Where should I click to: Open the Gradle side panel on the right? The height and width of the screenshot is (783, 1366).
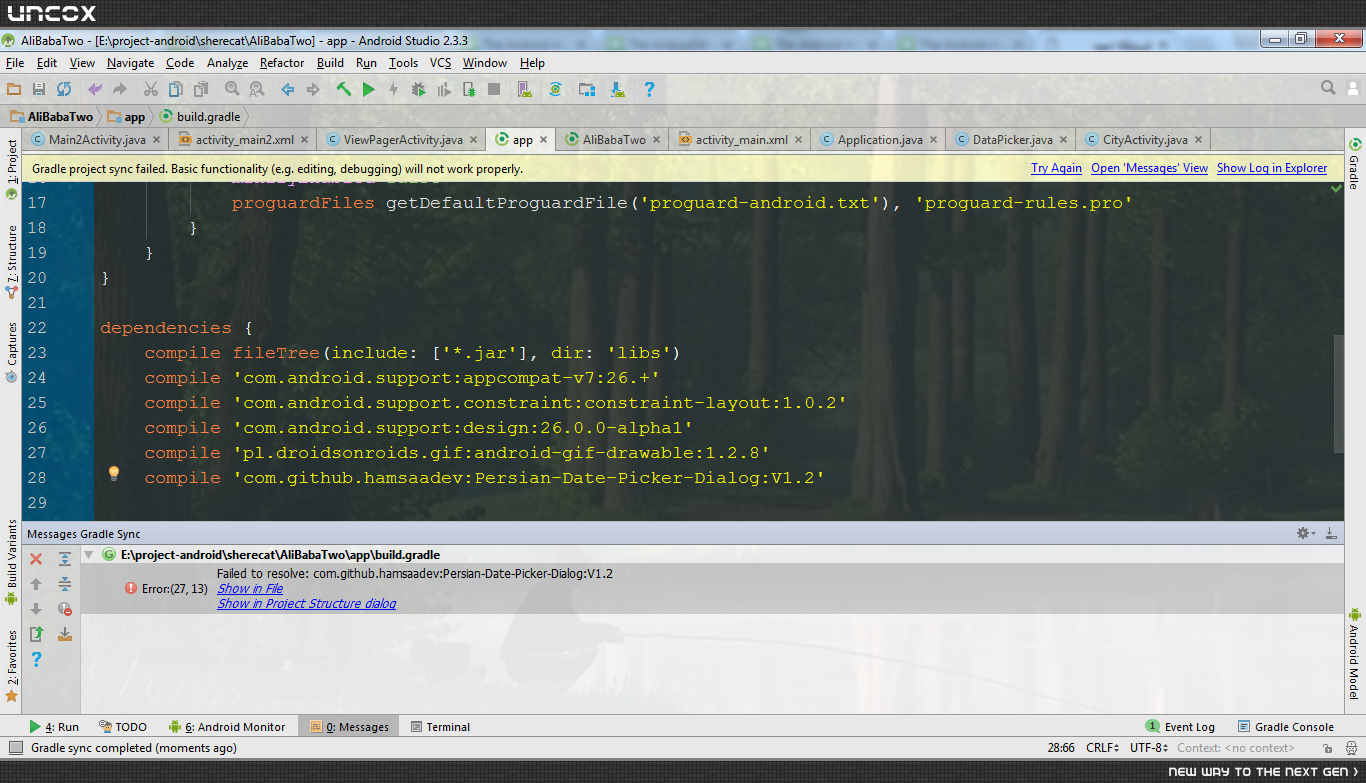click(x=1354, y=164)
